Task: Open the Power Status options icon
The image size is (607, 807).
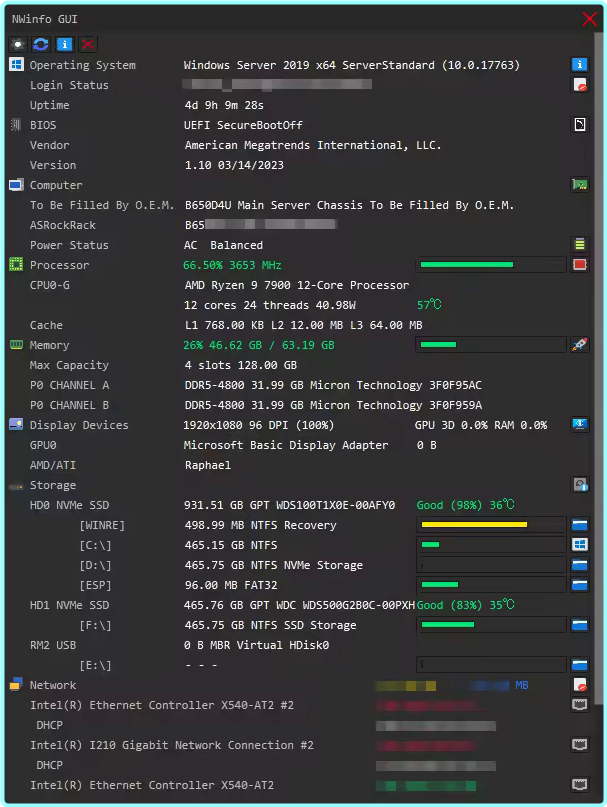Action: click(579, 245)
